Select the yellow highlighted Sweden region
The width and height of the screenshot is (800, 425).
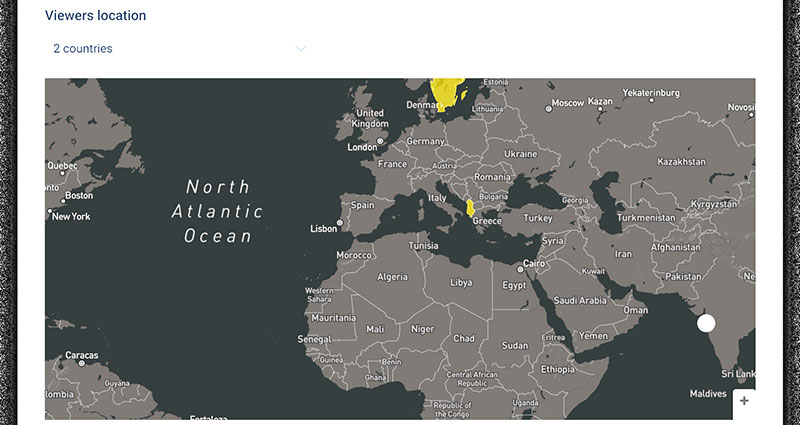point(450,92)
